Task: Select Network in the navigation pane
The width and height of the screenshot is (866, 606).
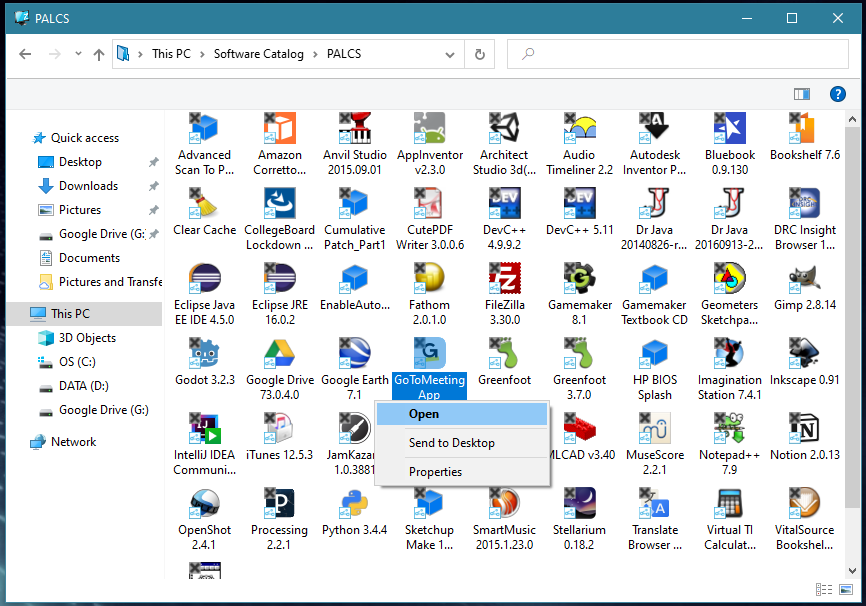Action: tap(73, 442)
